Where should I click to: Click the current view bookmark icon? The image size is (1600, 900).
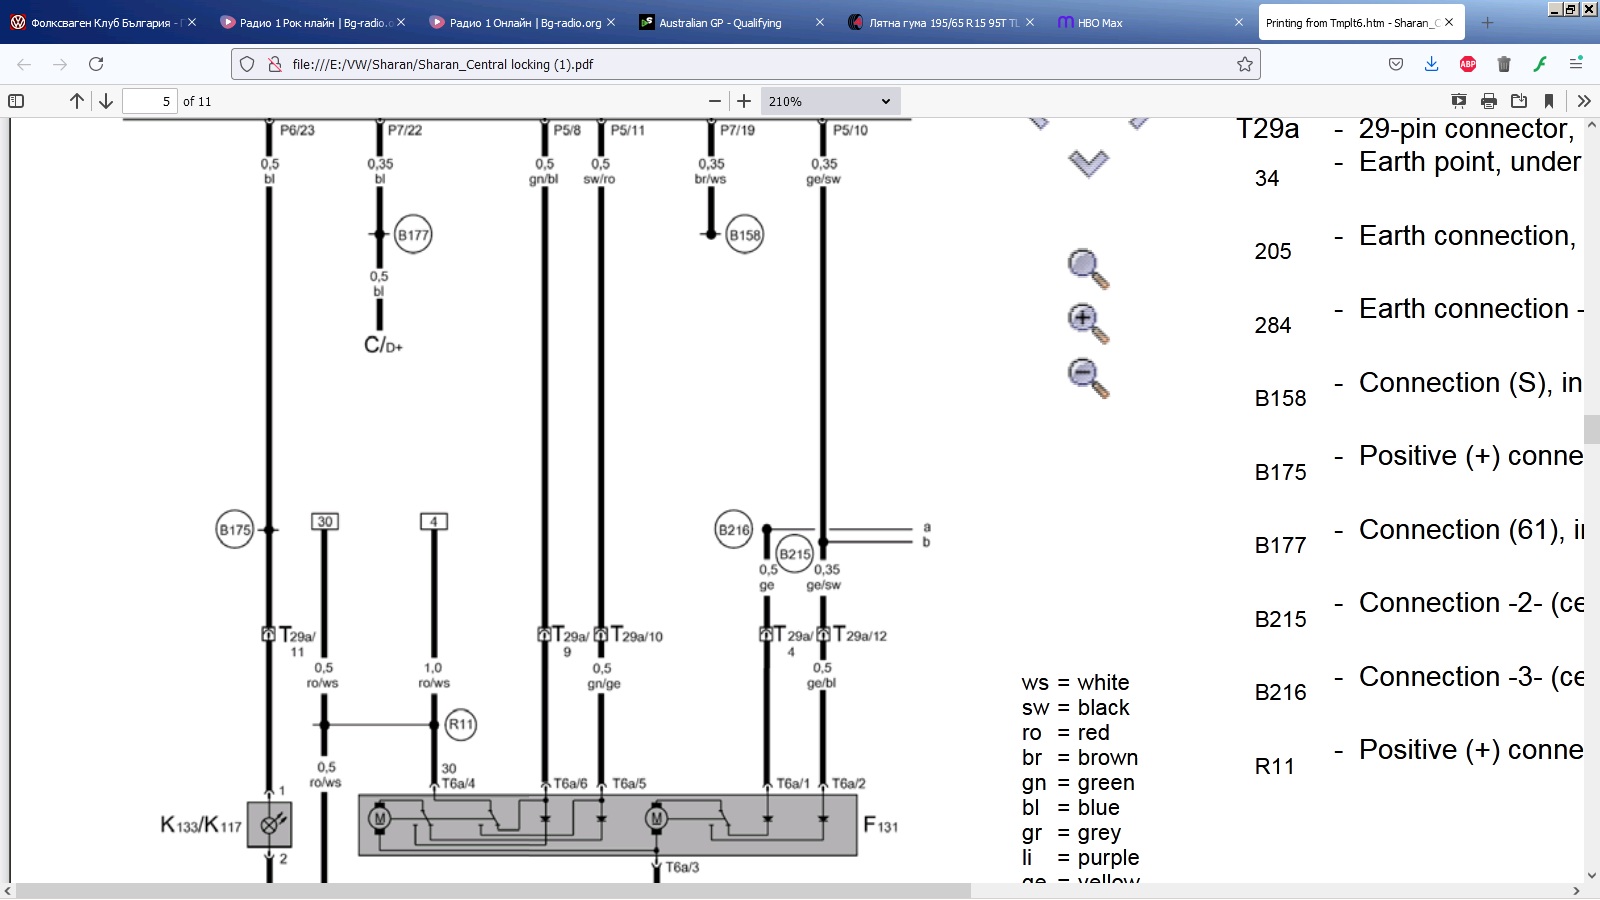pyautogui.click(x=1549, y=101)
